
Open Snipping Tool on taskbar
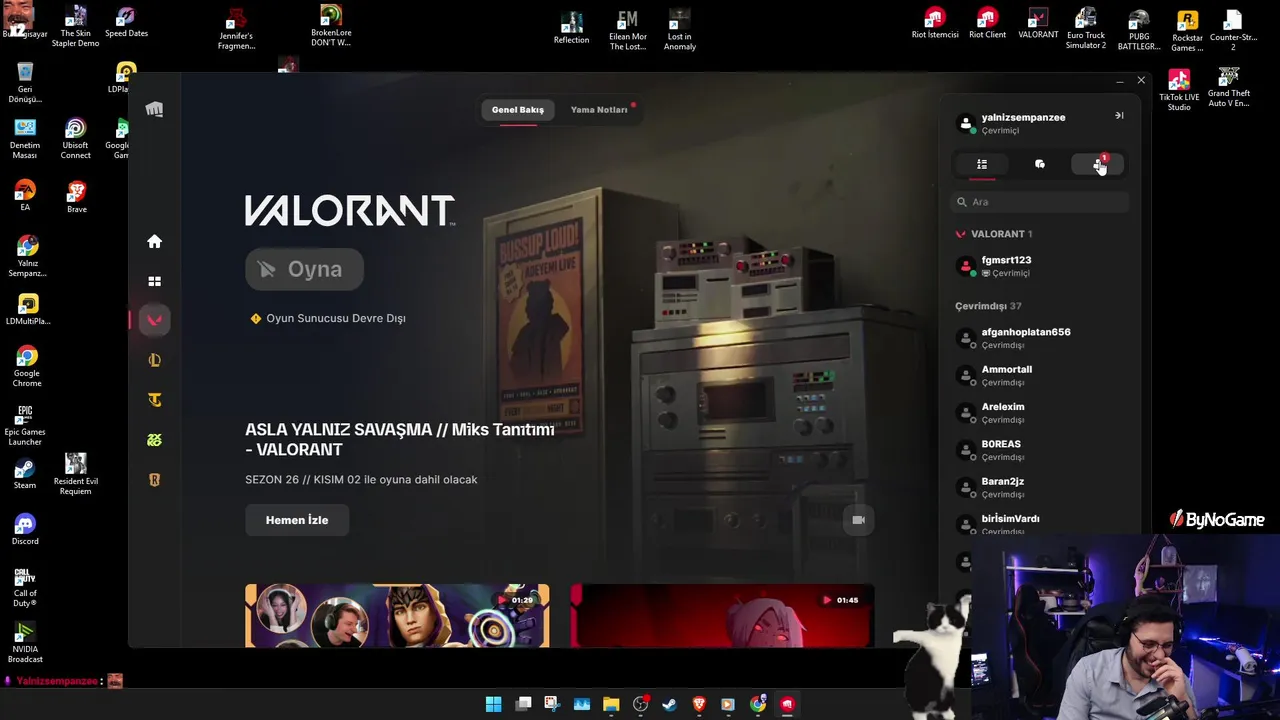(552, 704)
